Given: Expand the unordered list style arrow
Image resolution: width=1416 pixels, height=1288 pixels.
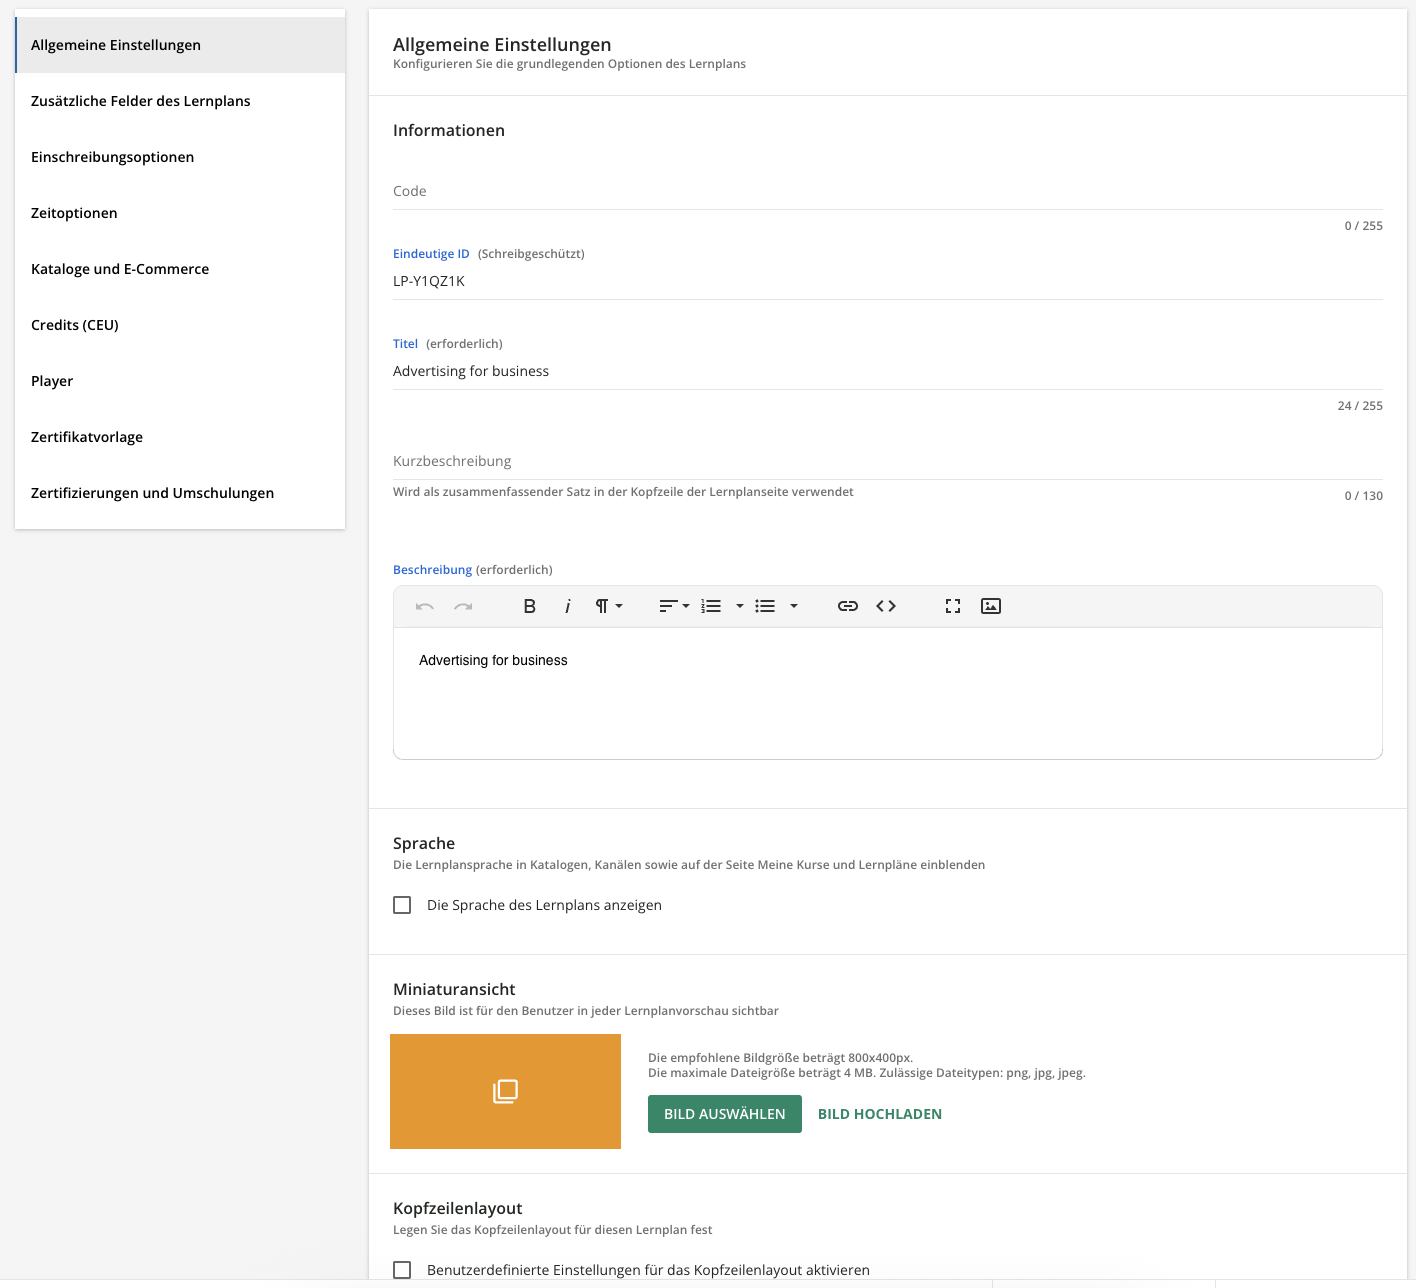Looking at the screenshot, I should coord(794,606).
